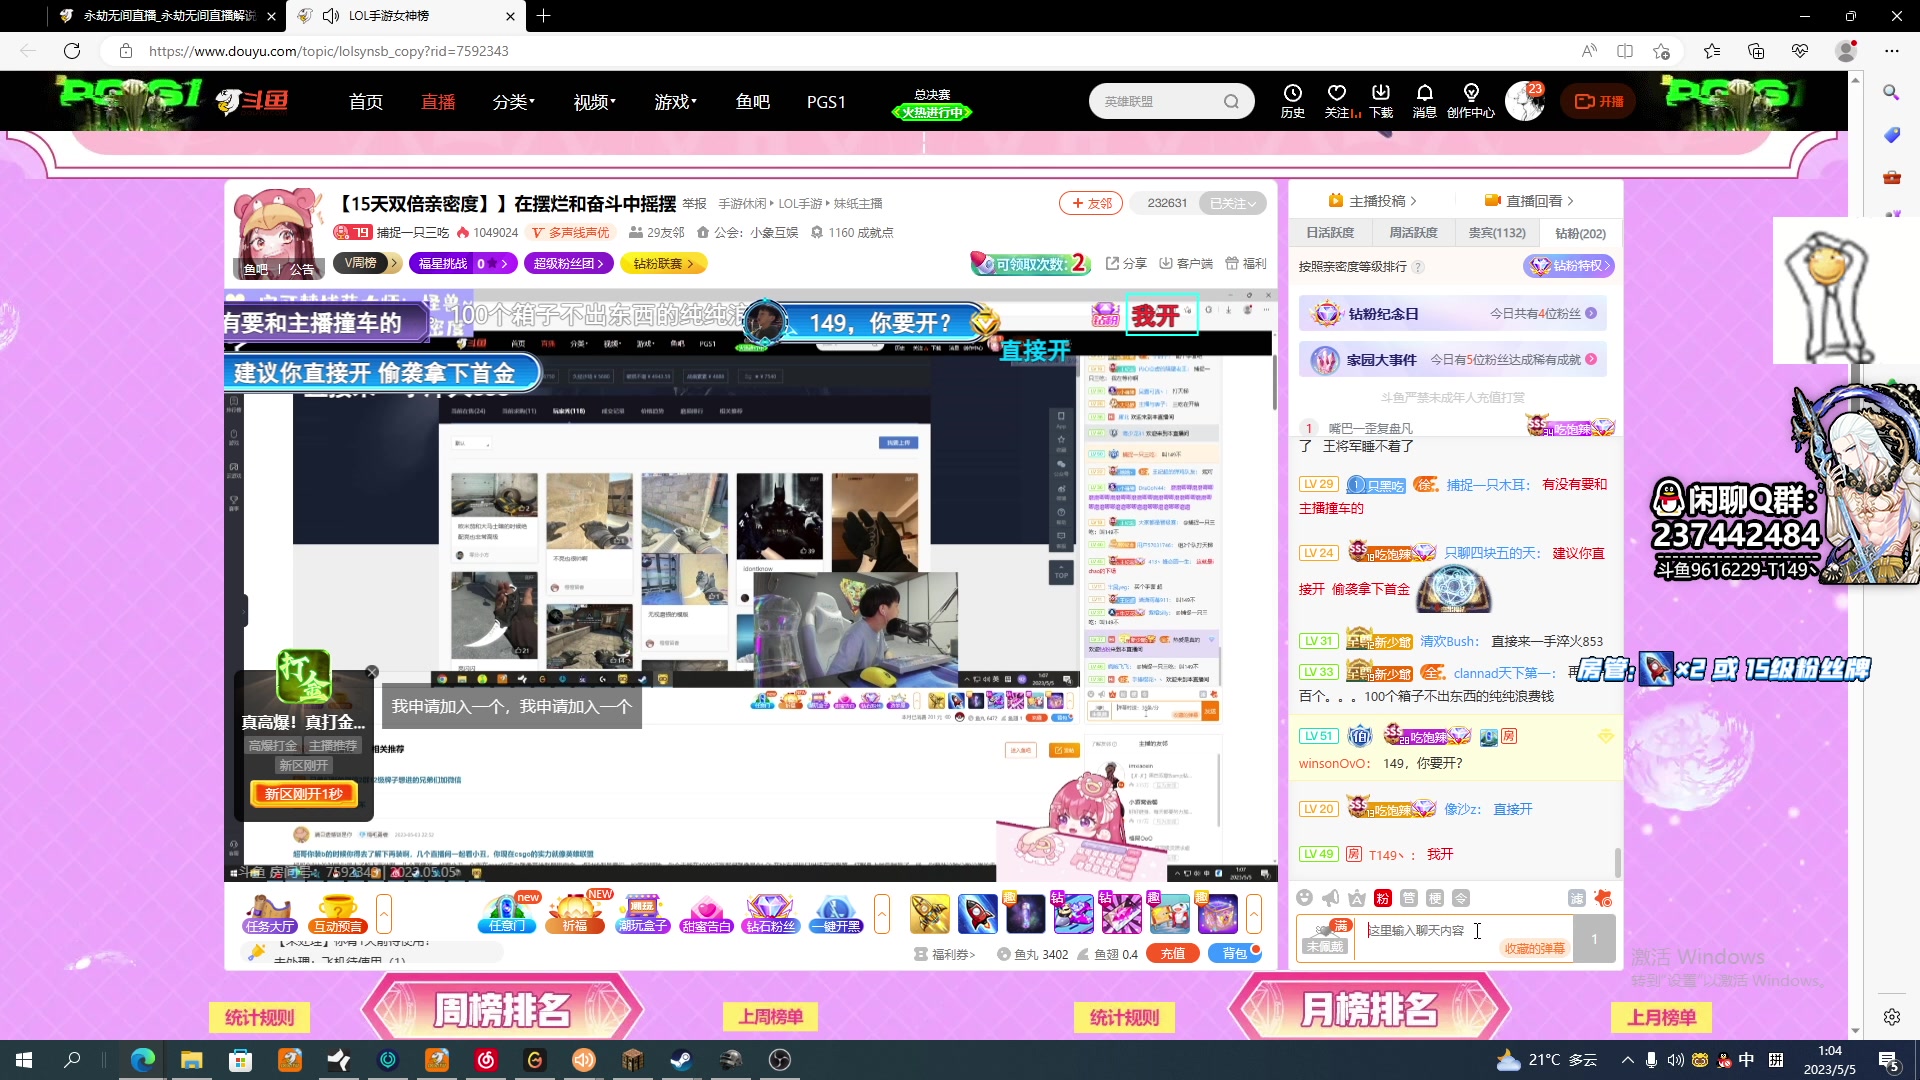Click the orange 开播 button
This screenshot has width=1920, height=1080.
click(1599, 101)
